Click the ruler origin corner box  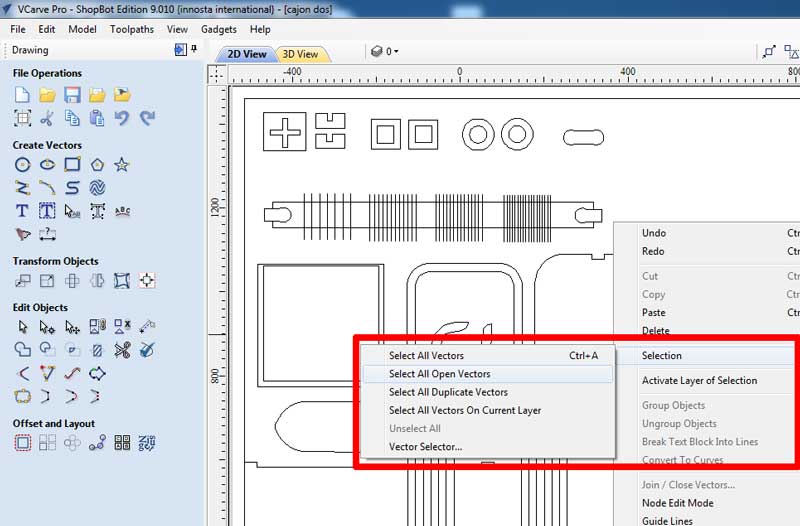pyautogui.click(x=216, y=74)
